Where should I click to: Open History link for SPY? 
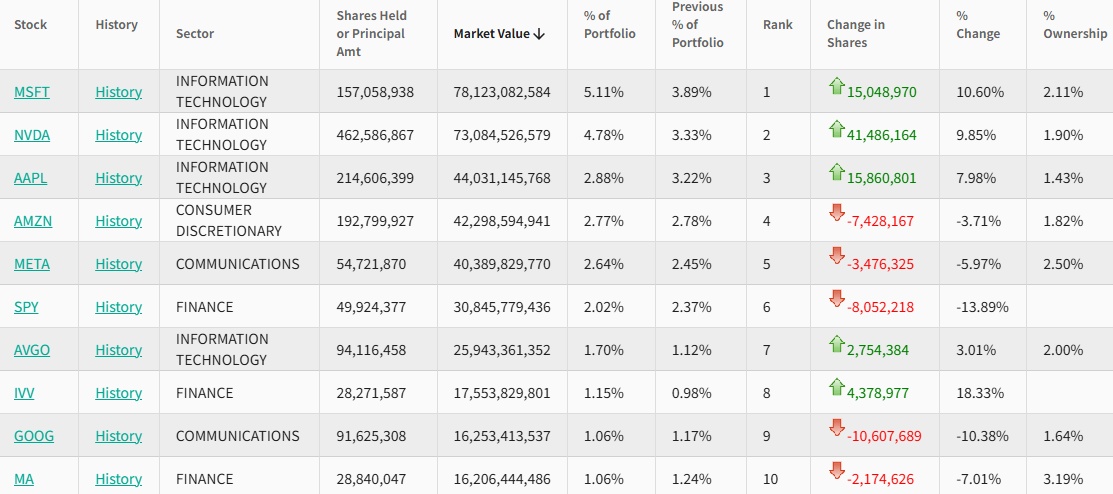click(x=119, y=307)
